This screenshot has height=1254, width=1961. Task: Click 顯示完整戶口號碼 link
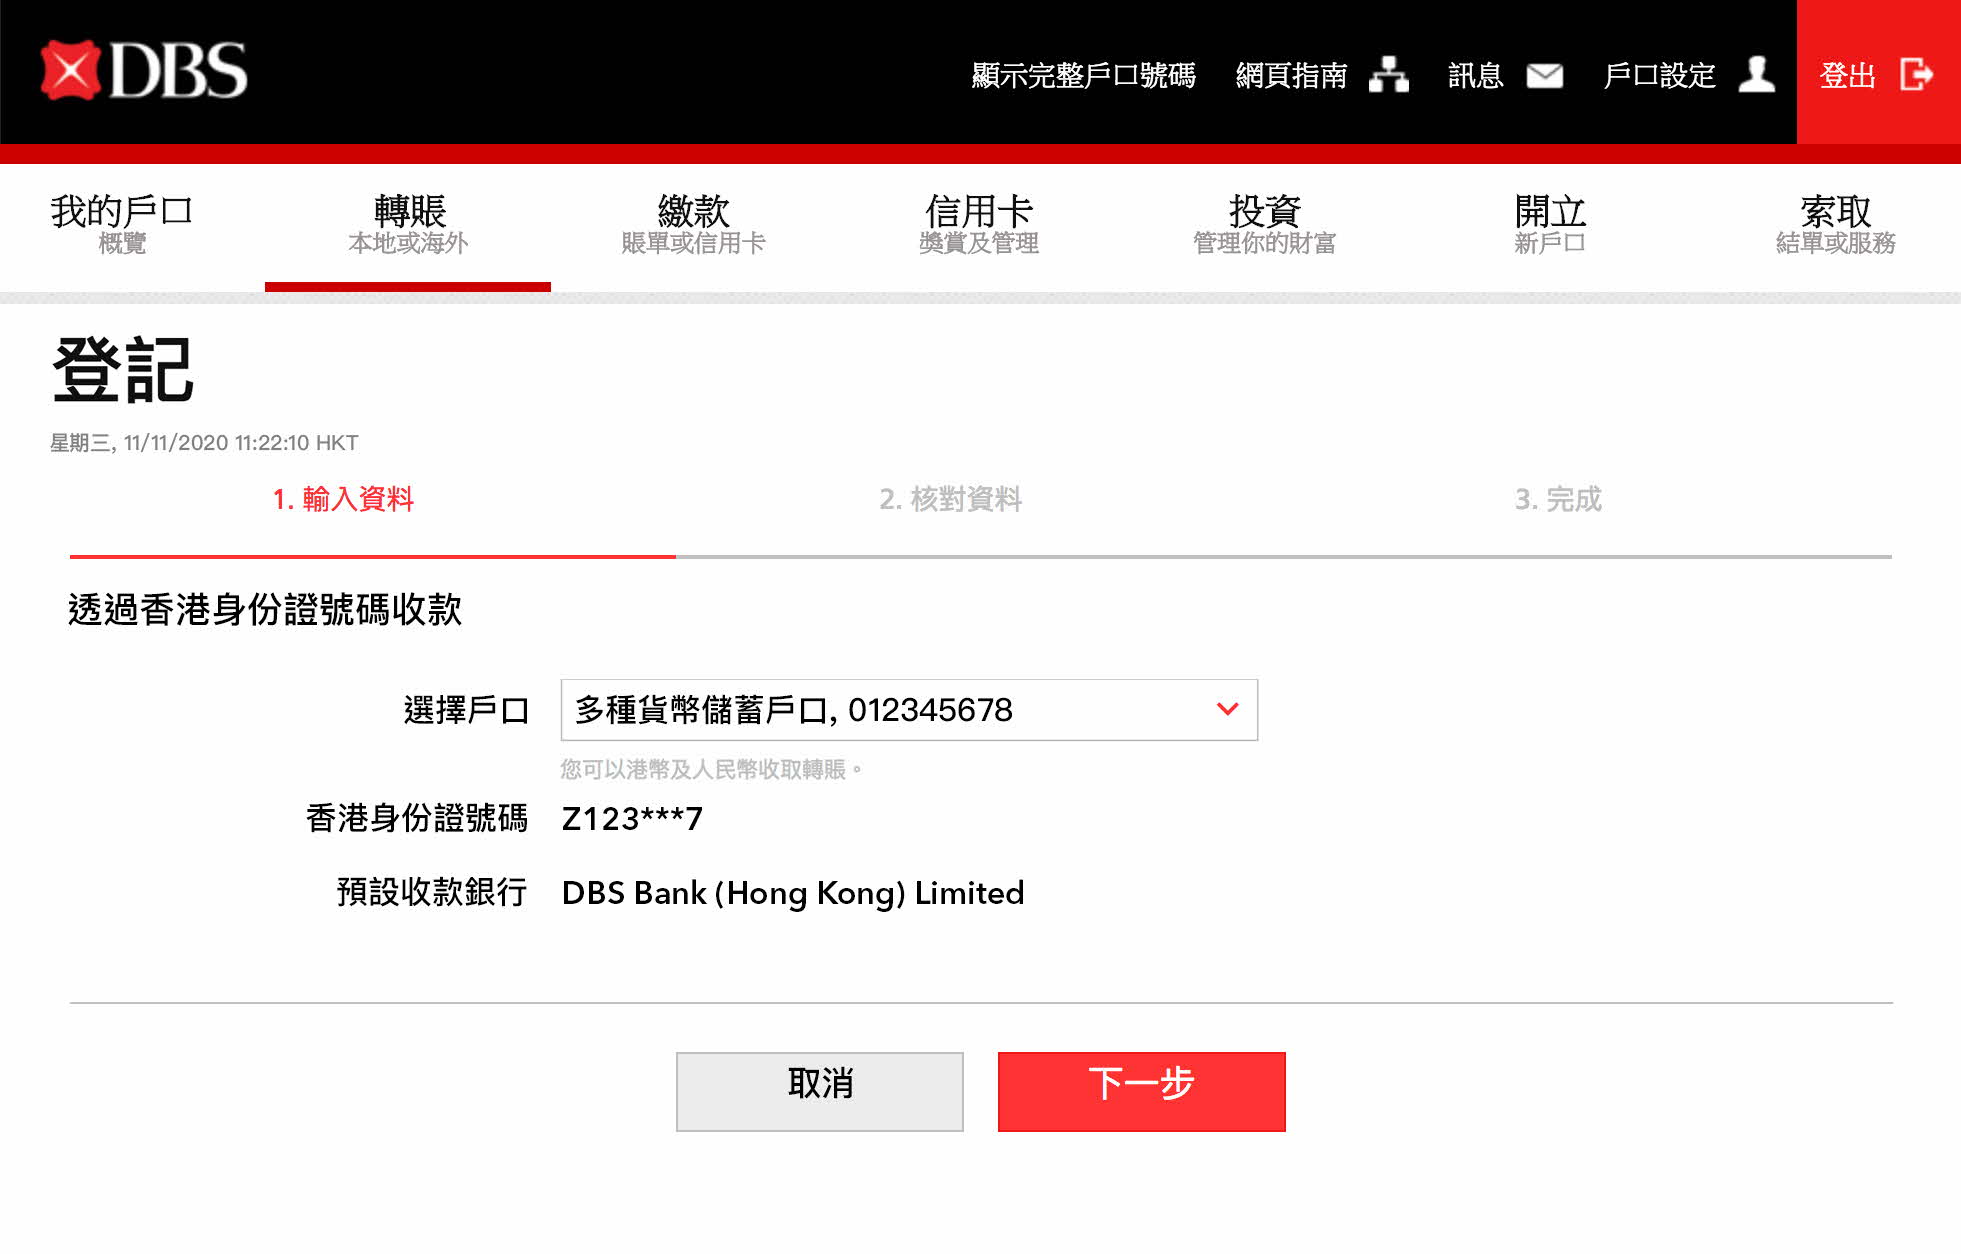click(1083, 75)
